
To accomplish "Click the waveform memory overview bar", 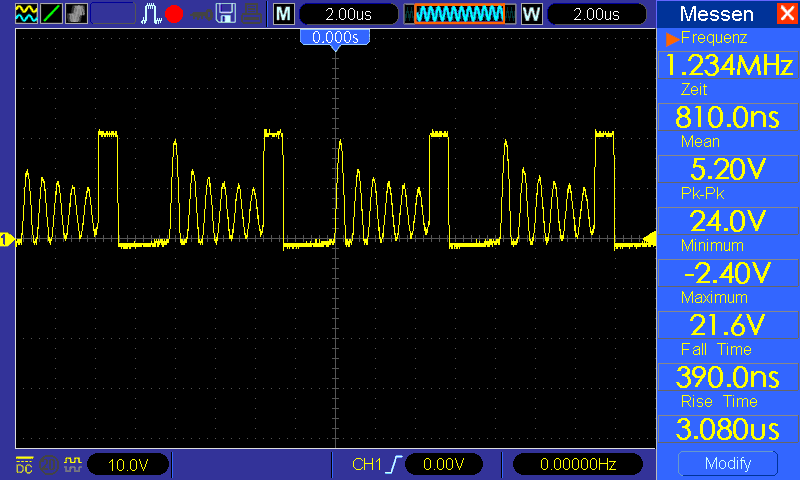I will pos(460,14).
